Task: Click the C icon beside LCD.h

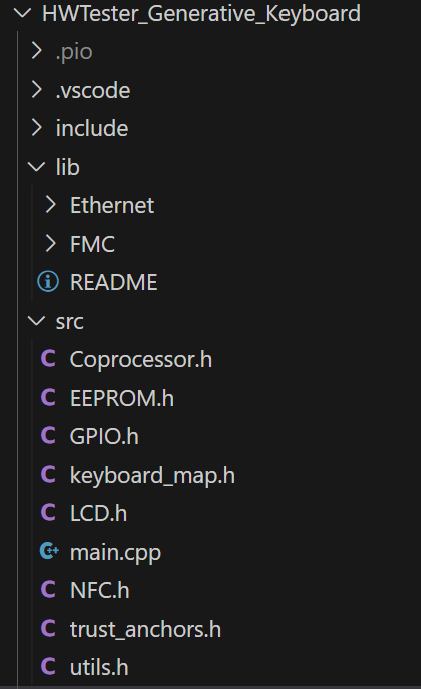Action: point(48,512)
